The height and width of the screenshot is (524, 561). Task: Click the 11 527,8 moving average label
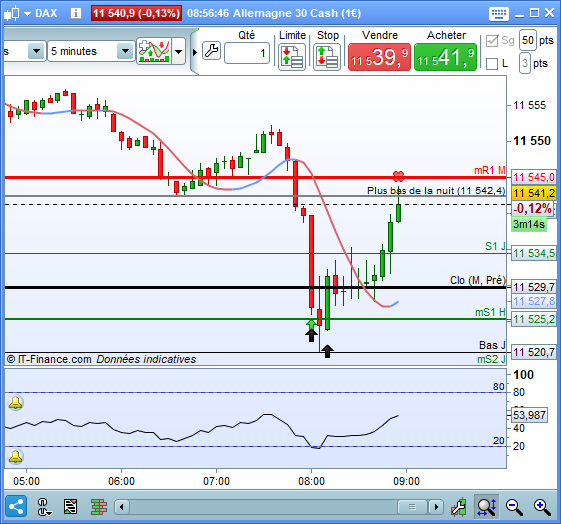coord(533,301)
